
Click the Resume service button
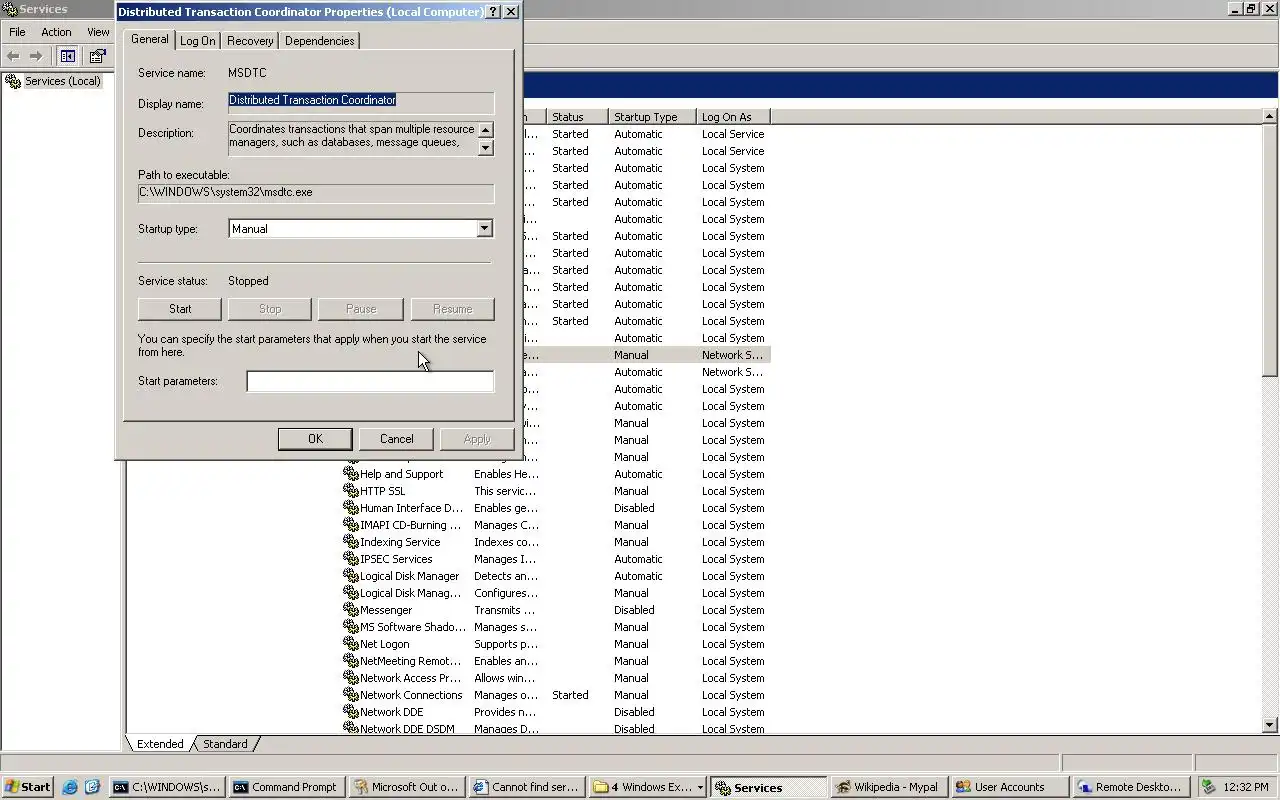[452, 309]
